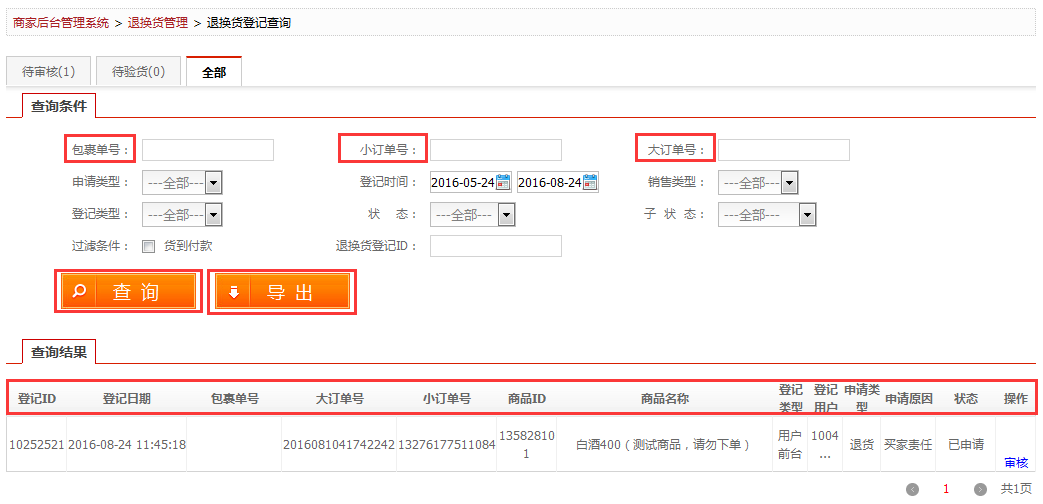
Task: Go to previous page arrow in pagination
Action: point(913,489)
